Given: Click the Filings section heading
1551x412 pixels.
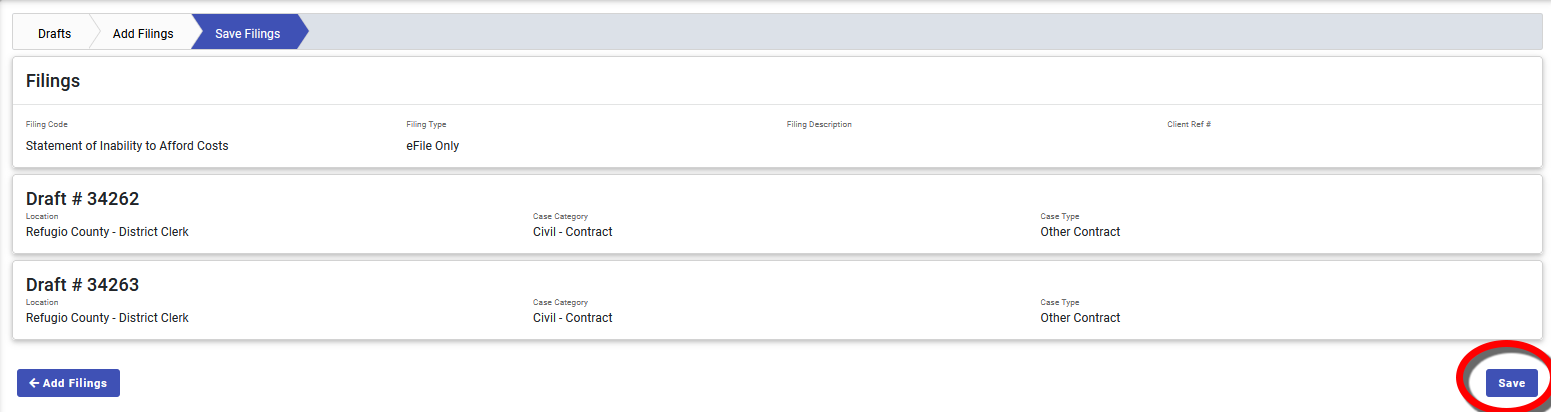Looking at the screenshot, I should tap(53, 81).
